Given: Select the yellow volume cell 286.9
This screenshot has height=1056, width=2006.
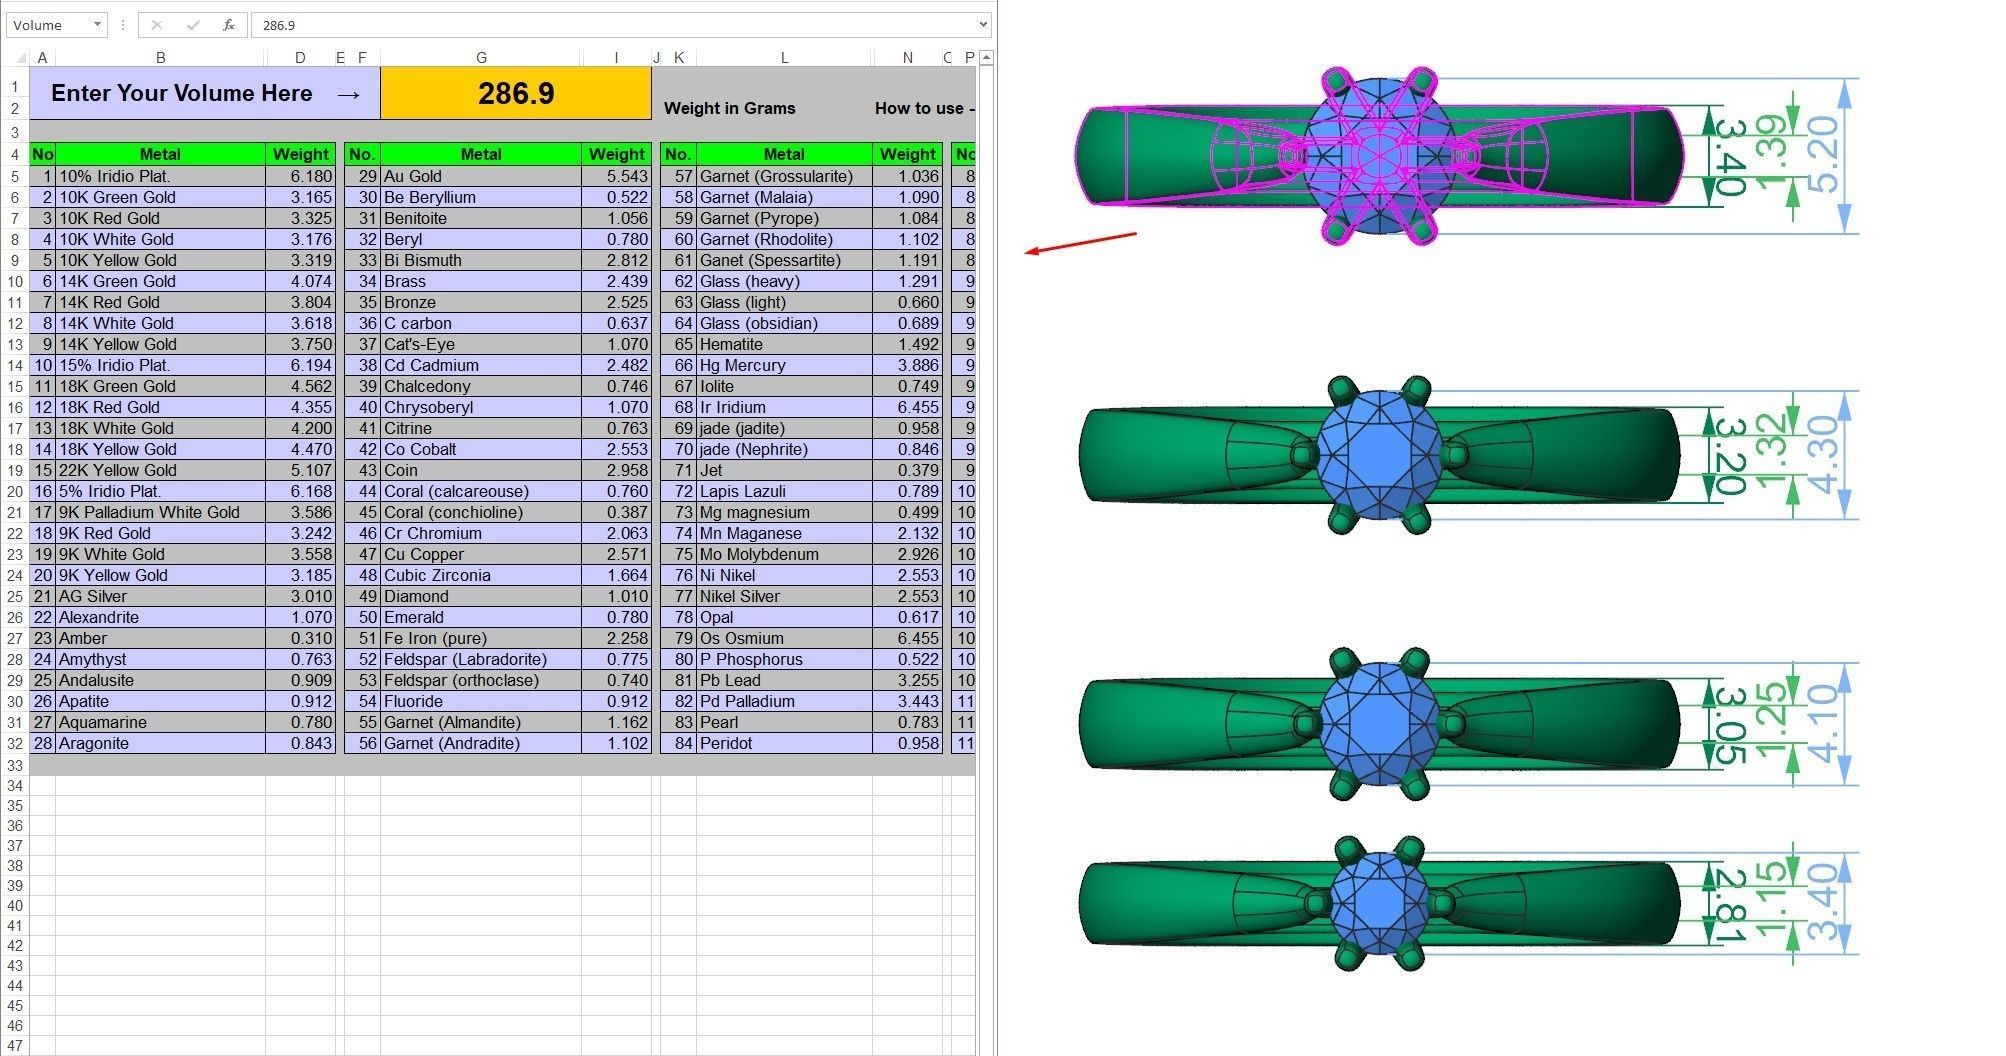Looking at the screenshot, I should 516,93.
